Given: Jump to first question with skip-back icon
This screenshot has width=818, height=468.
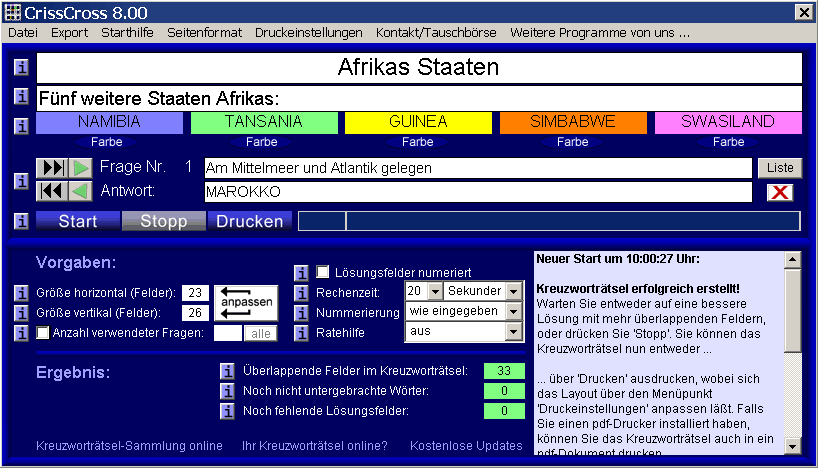Looking at the screenshot, I should 50,190.
